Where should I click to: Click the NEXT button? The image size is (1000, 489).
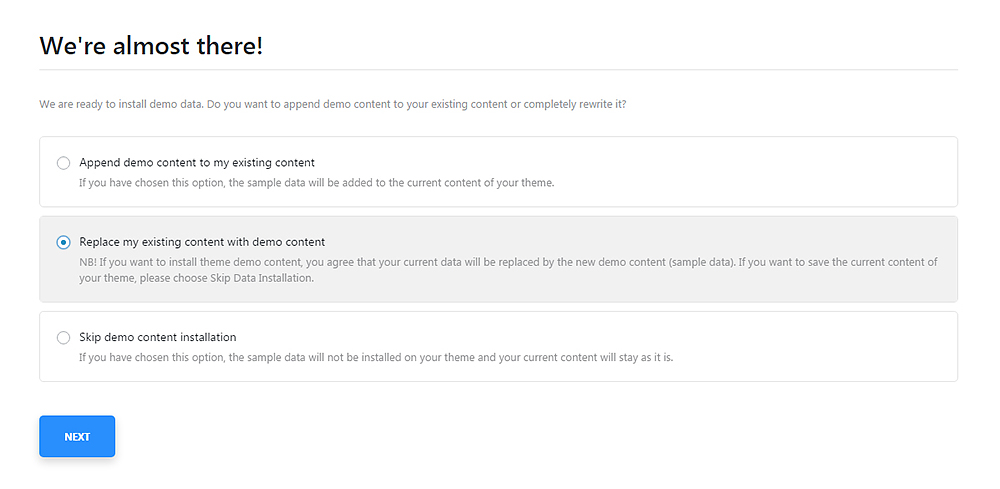[77, 436]
